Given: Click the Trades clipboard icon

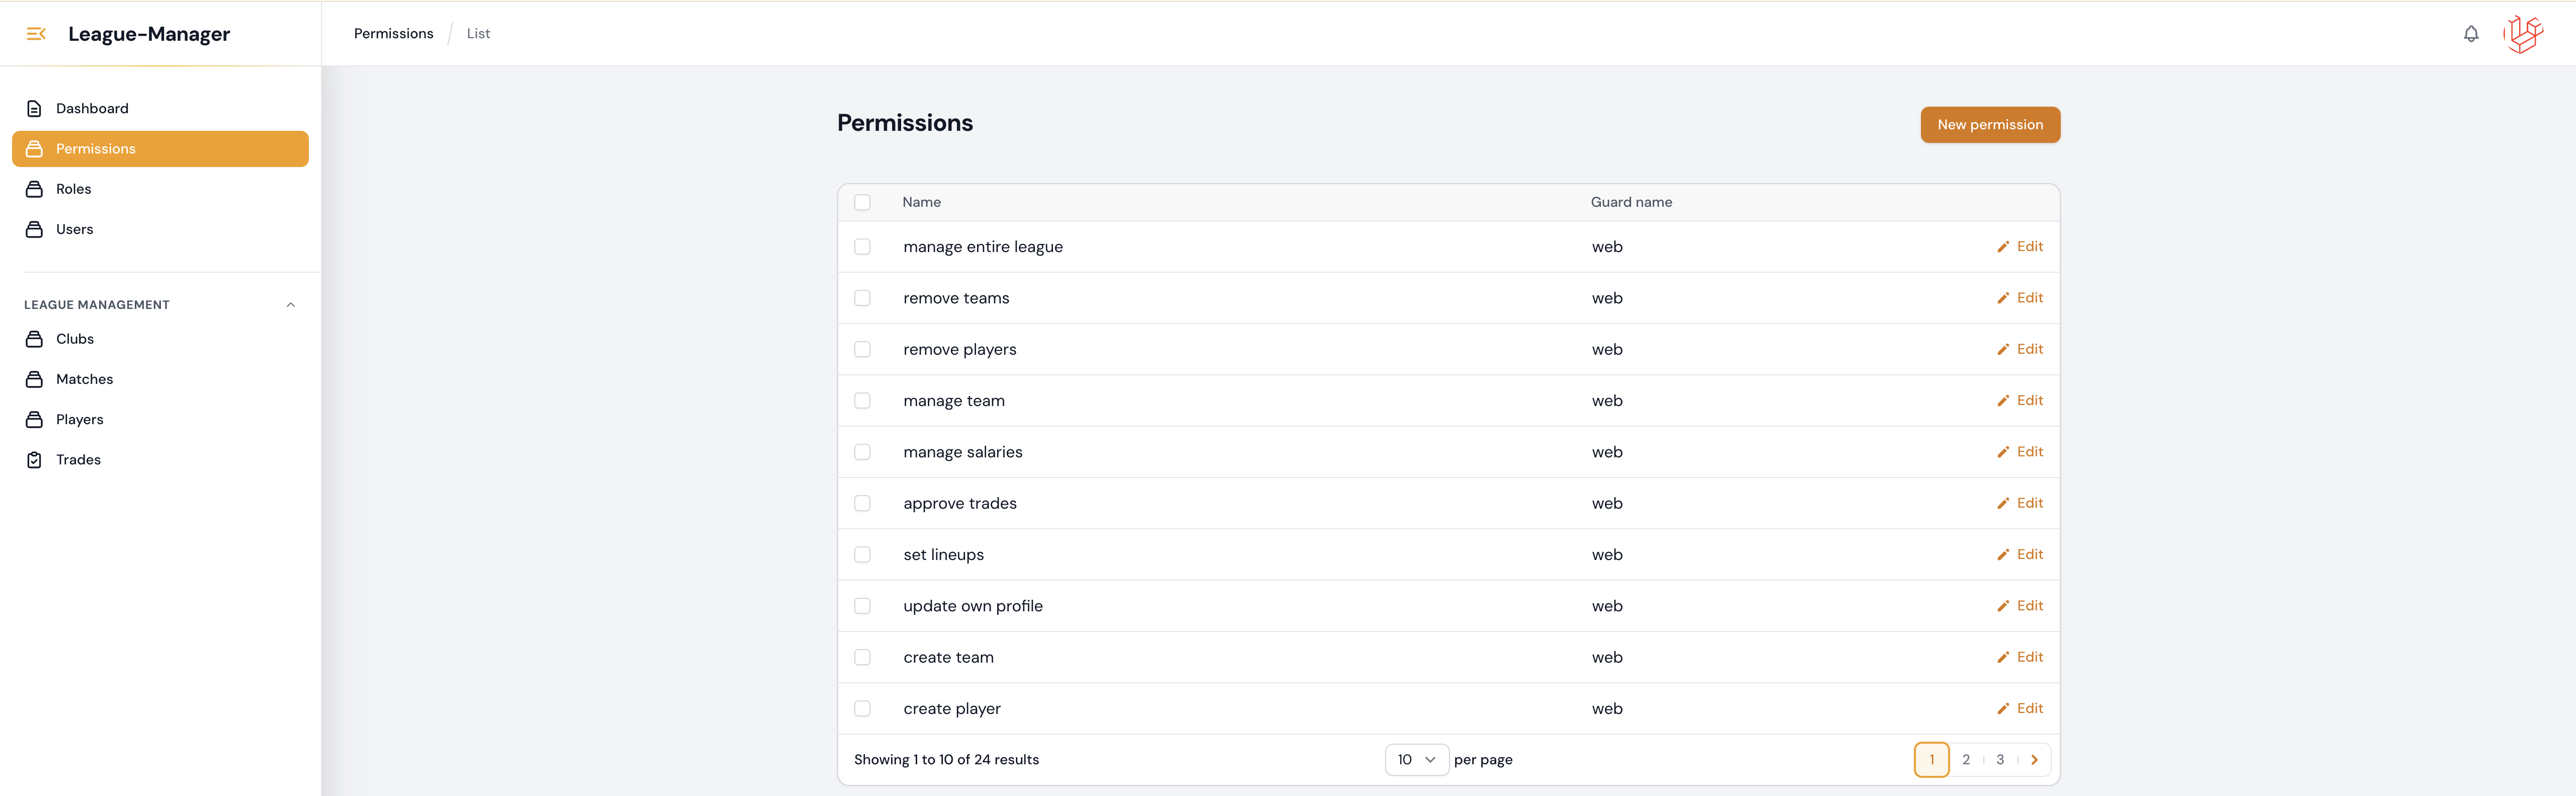Looking at the screenshot, I should tap(34, 460).
